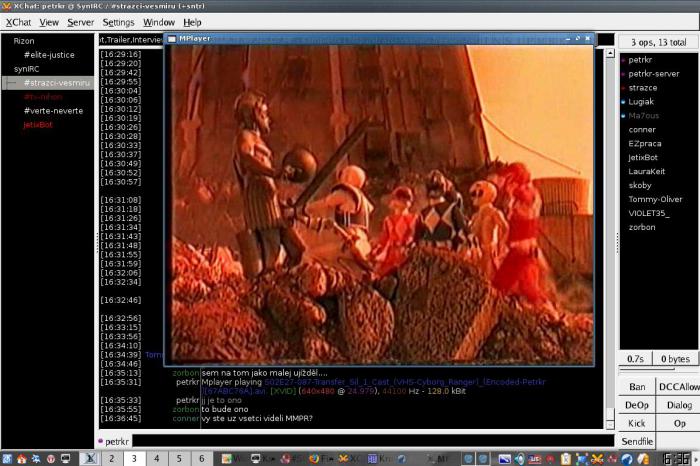Activate the Firefox taskbar entry
700x466 pixels.
(321, 458)
